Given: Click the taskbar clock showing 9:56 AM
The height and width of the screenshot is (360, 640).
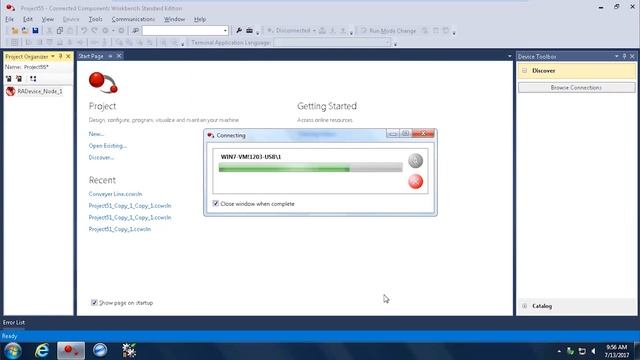Looking at the screenshot, I should click(x=616, y=347).
